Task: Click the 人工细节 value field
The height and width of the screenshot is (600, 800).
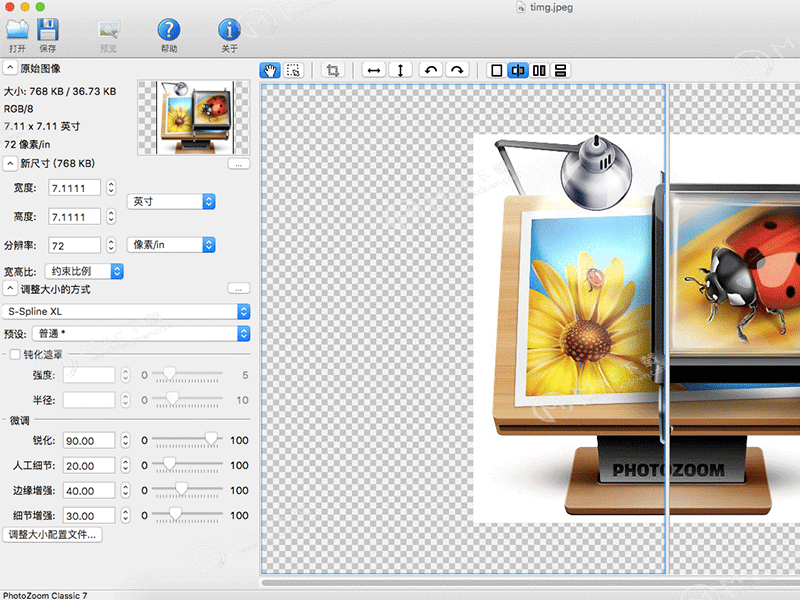Action: coord(89,465)
